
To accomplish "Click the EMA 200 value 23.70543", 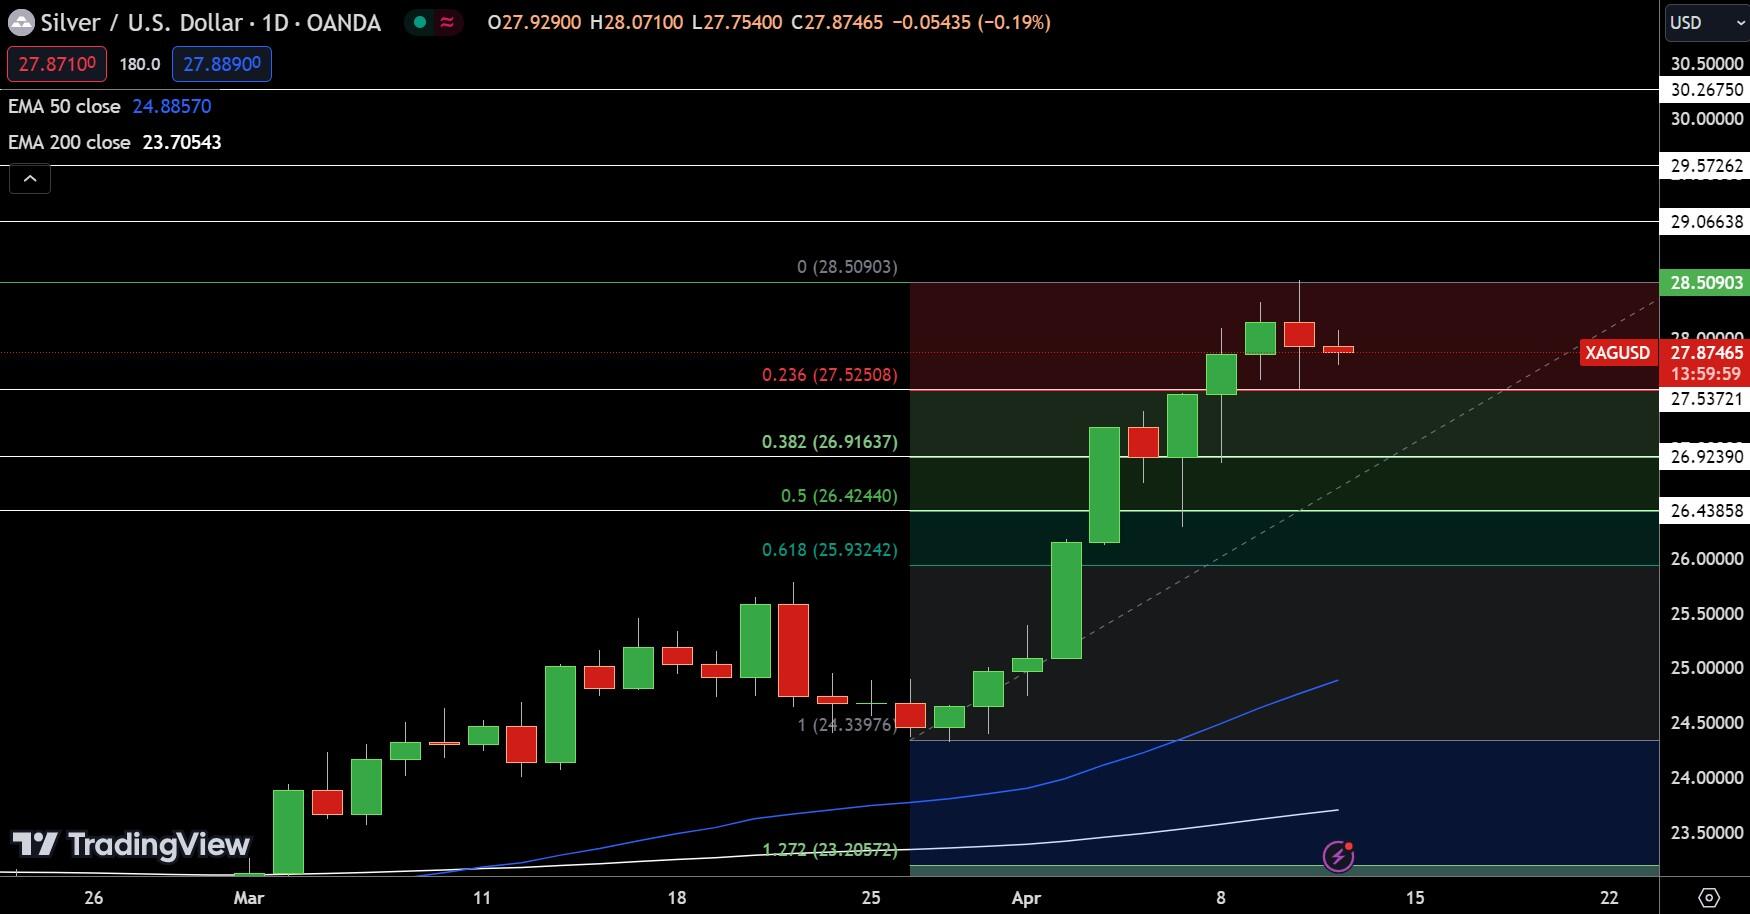I will 182,142.
